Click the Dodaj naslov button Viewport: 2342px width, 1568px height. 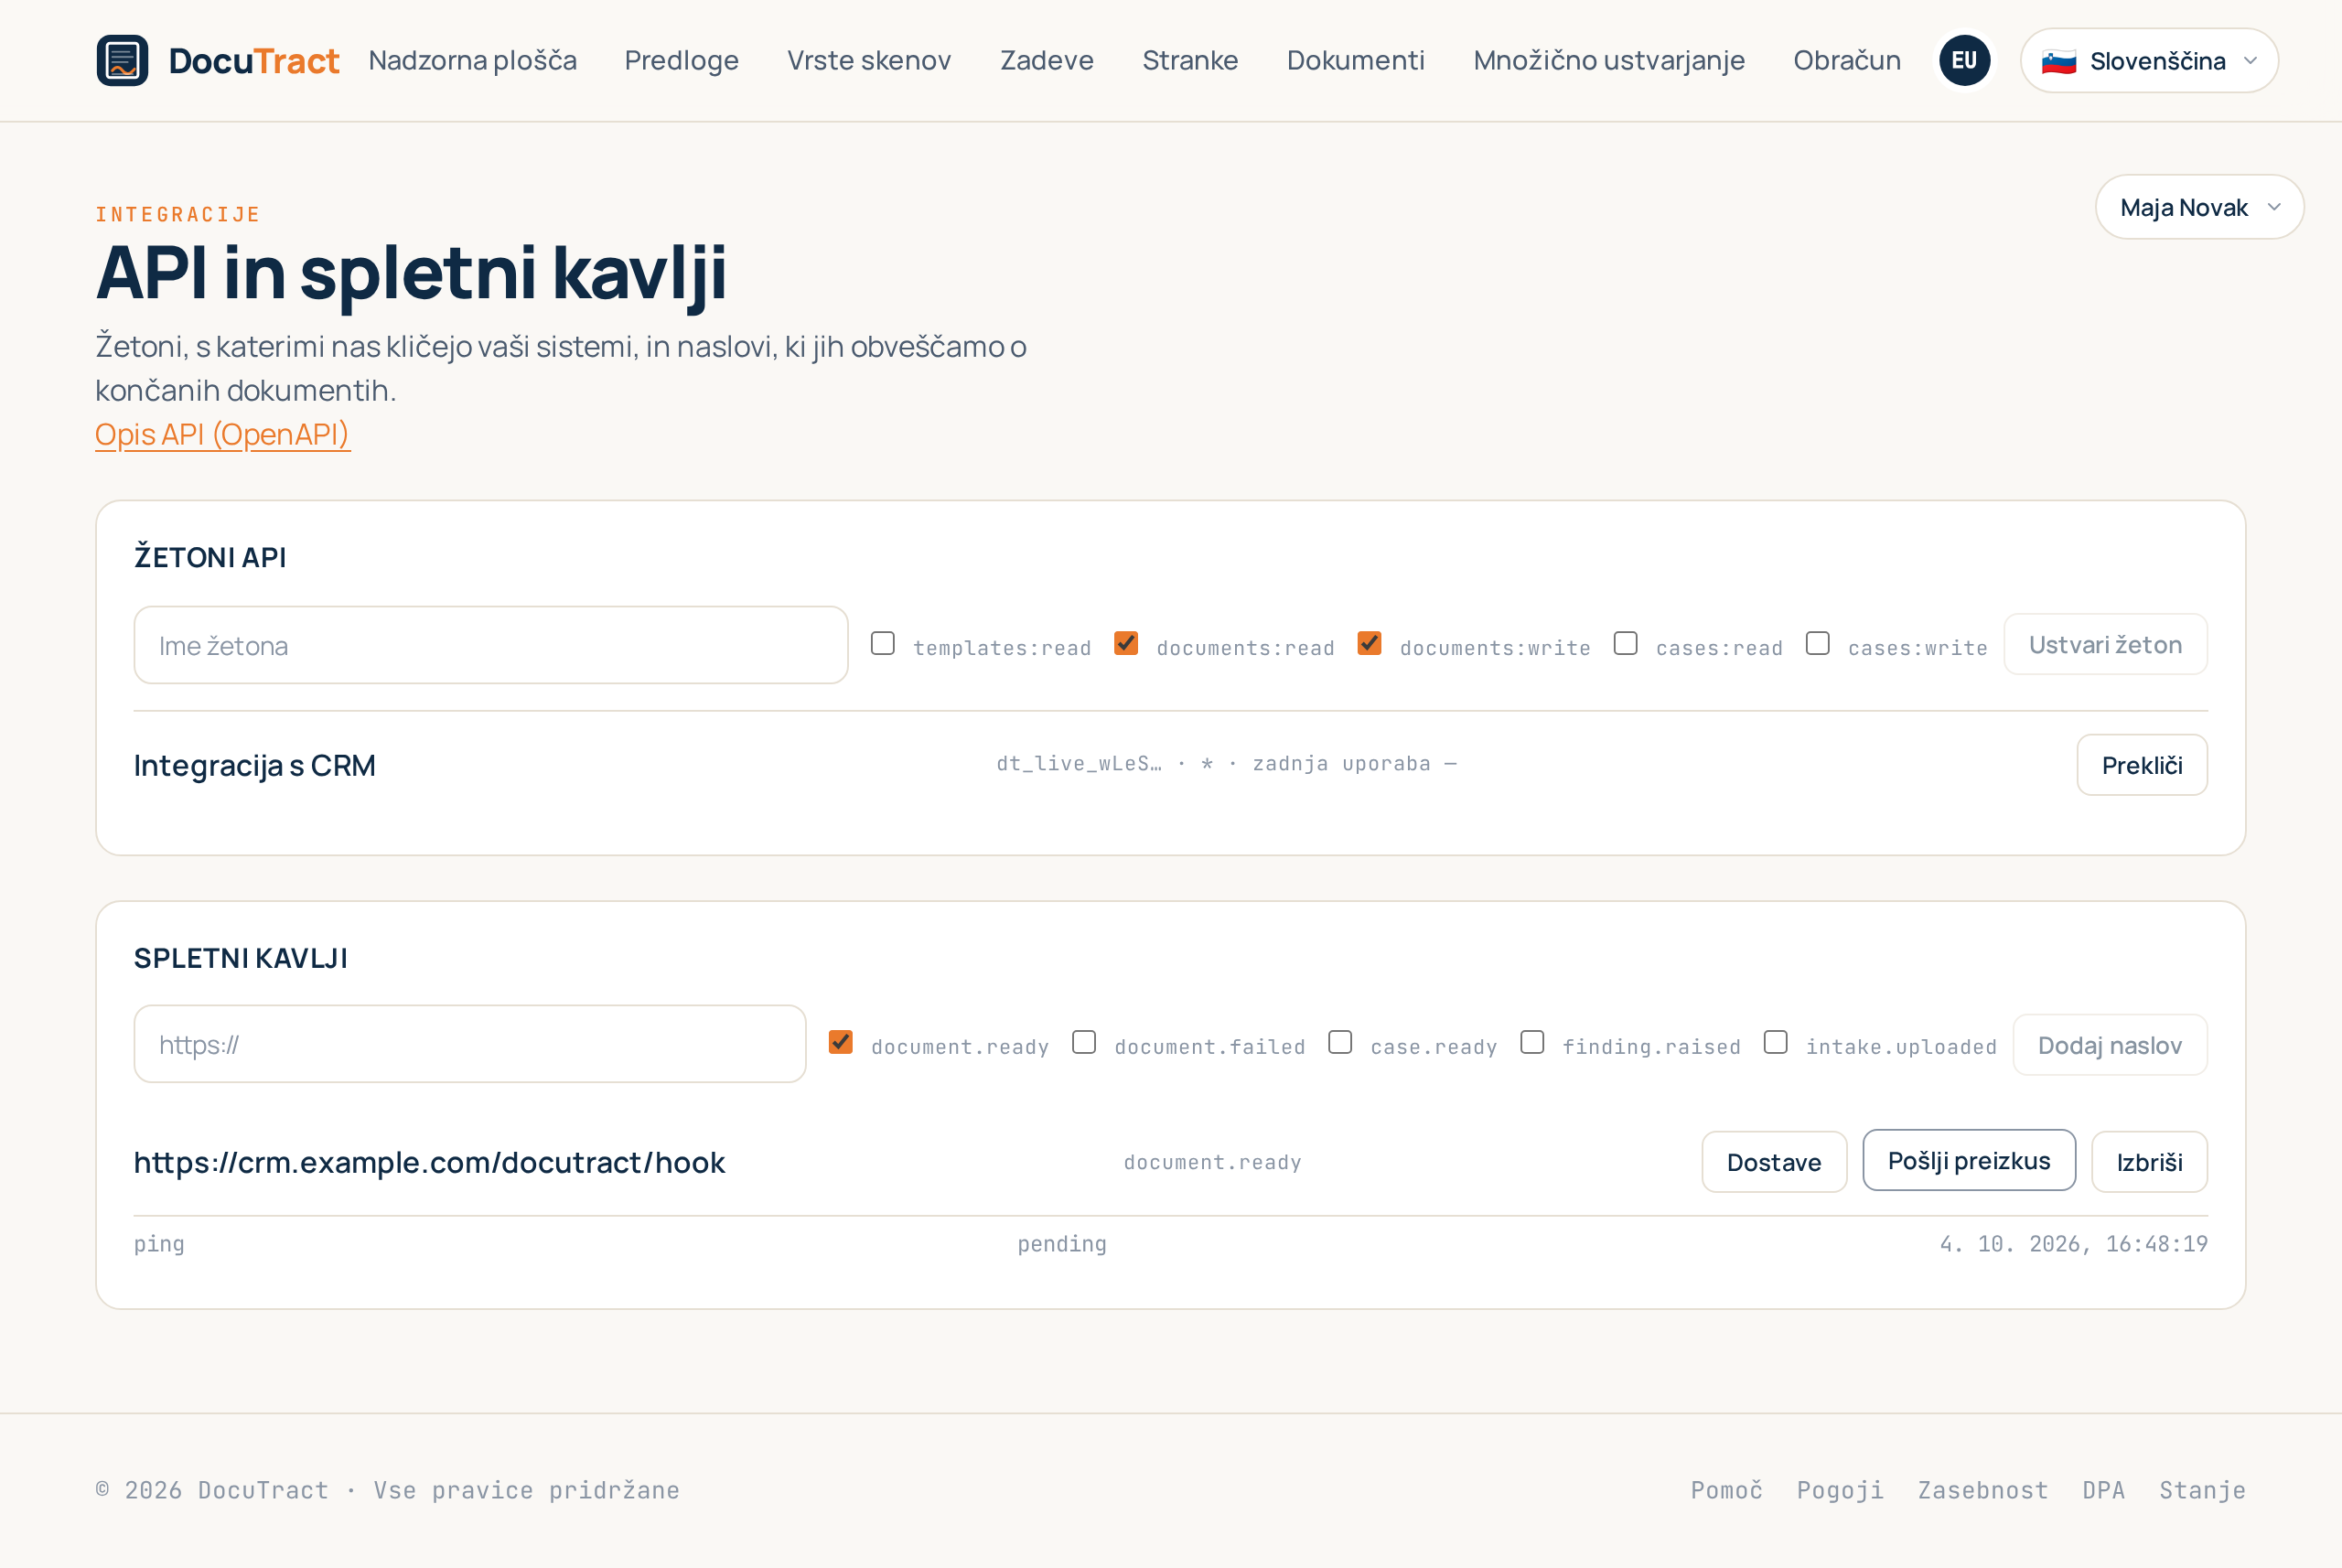click(2109, 1045)
